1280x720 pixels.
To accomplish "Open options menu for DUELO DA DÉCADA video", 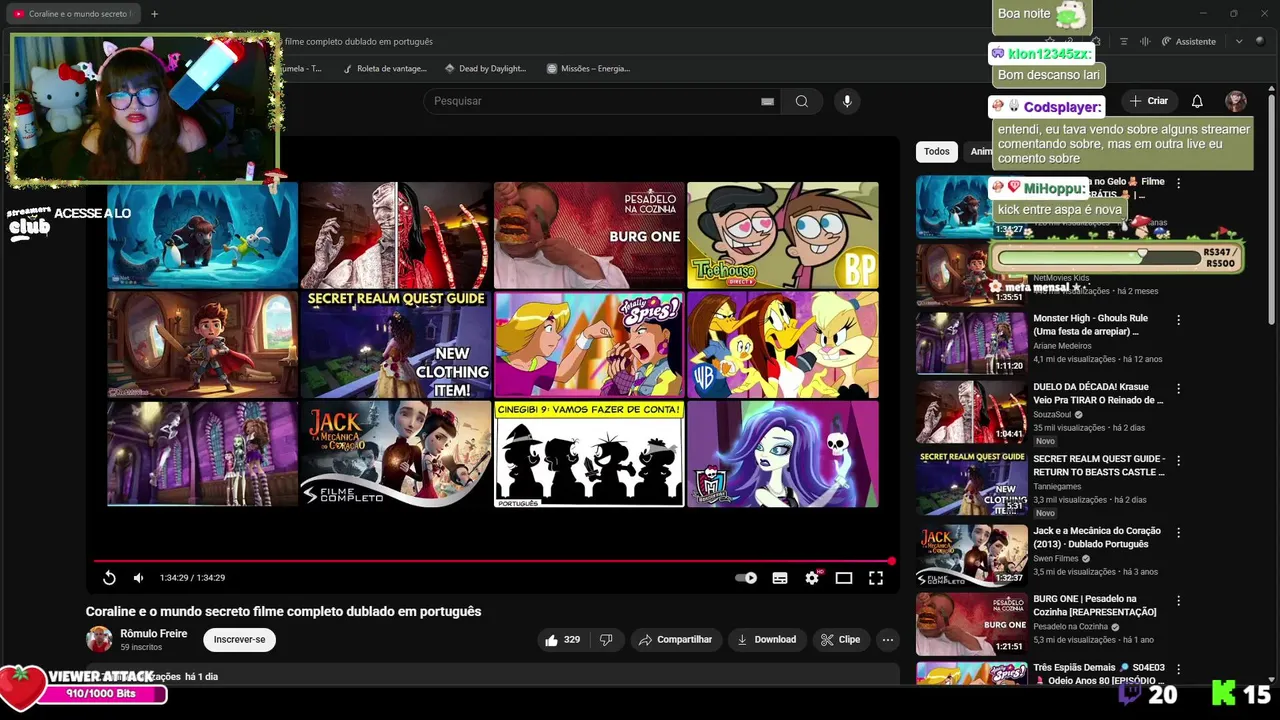I will (1179, 388).
